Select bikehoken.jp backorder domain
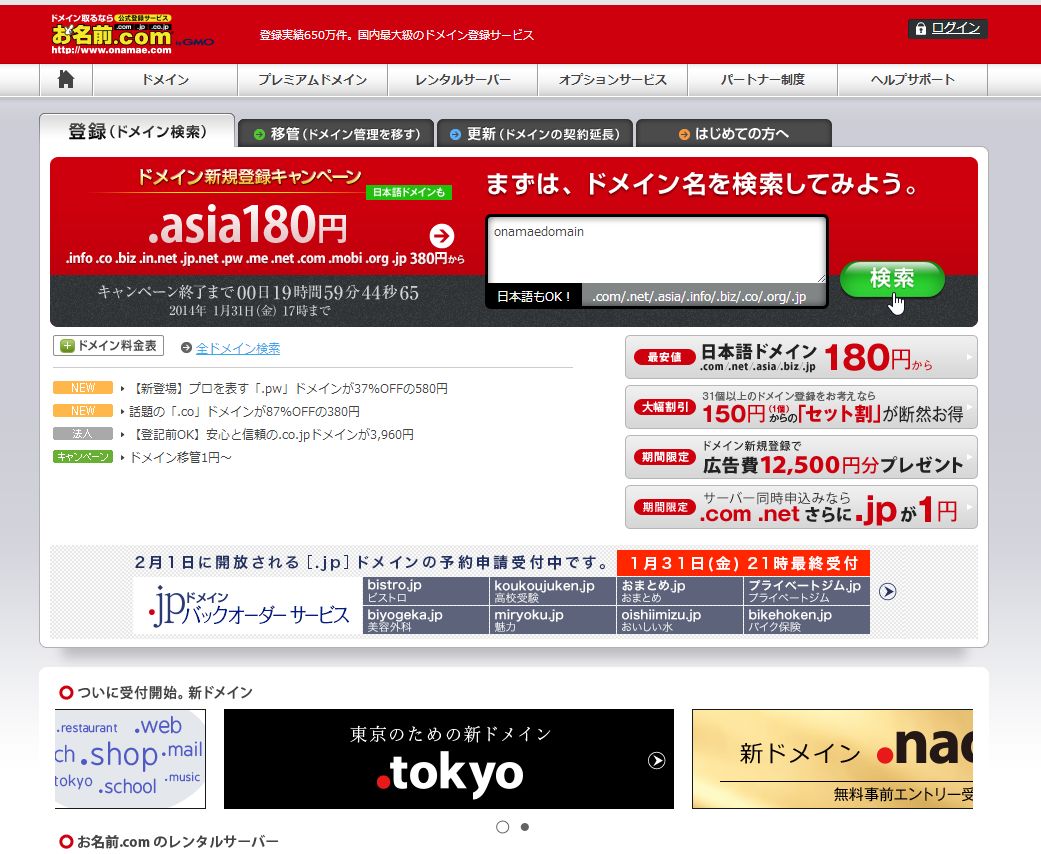This screenshot has height=854, width=1041. (807, 620)
